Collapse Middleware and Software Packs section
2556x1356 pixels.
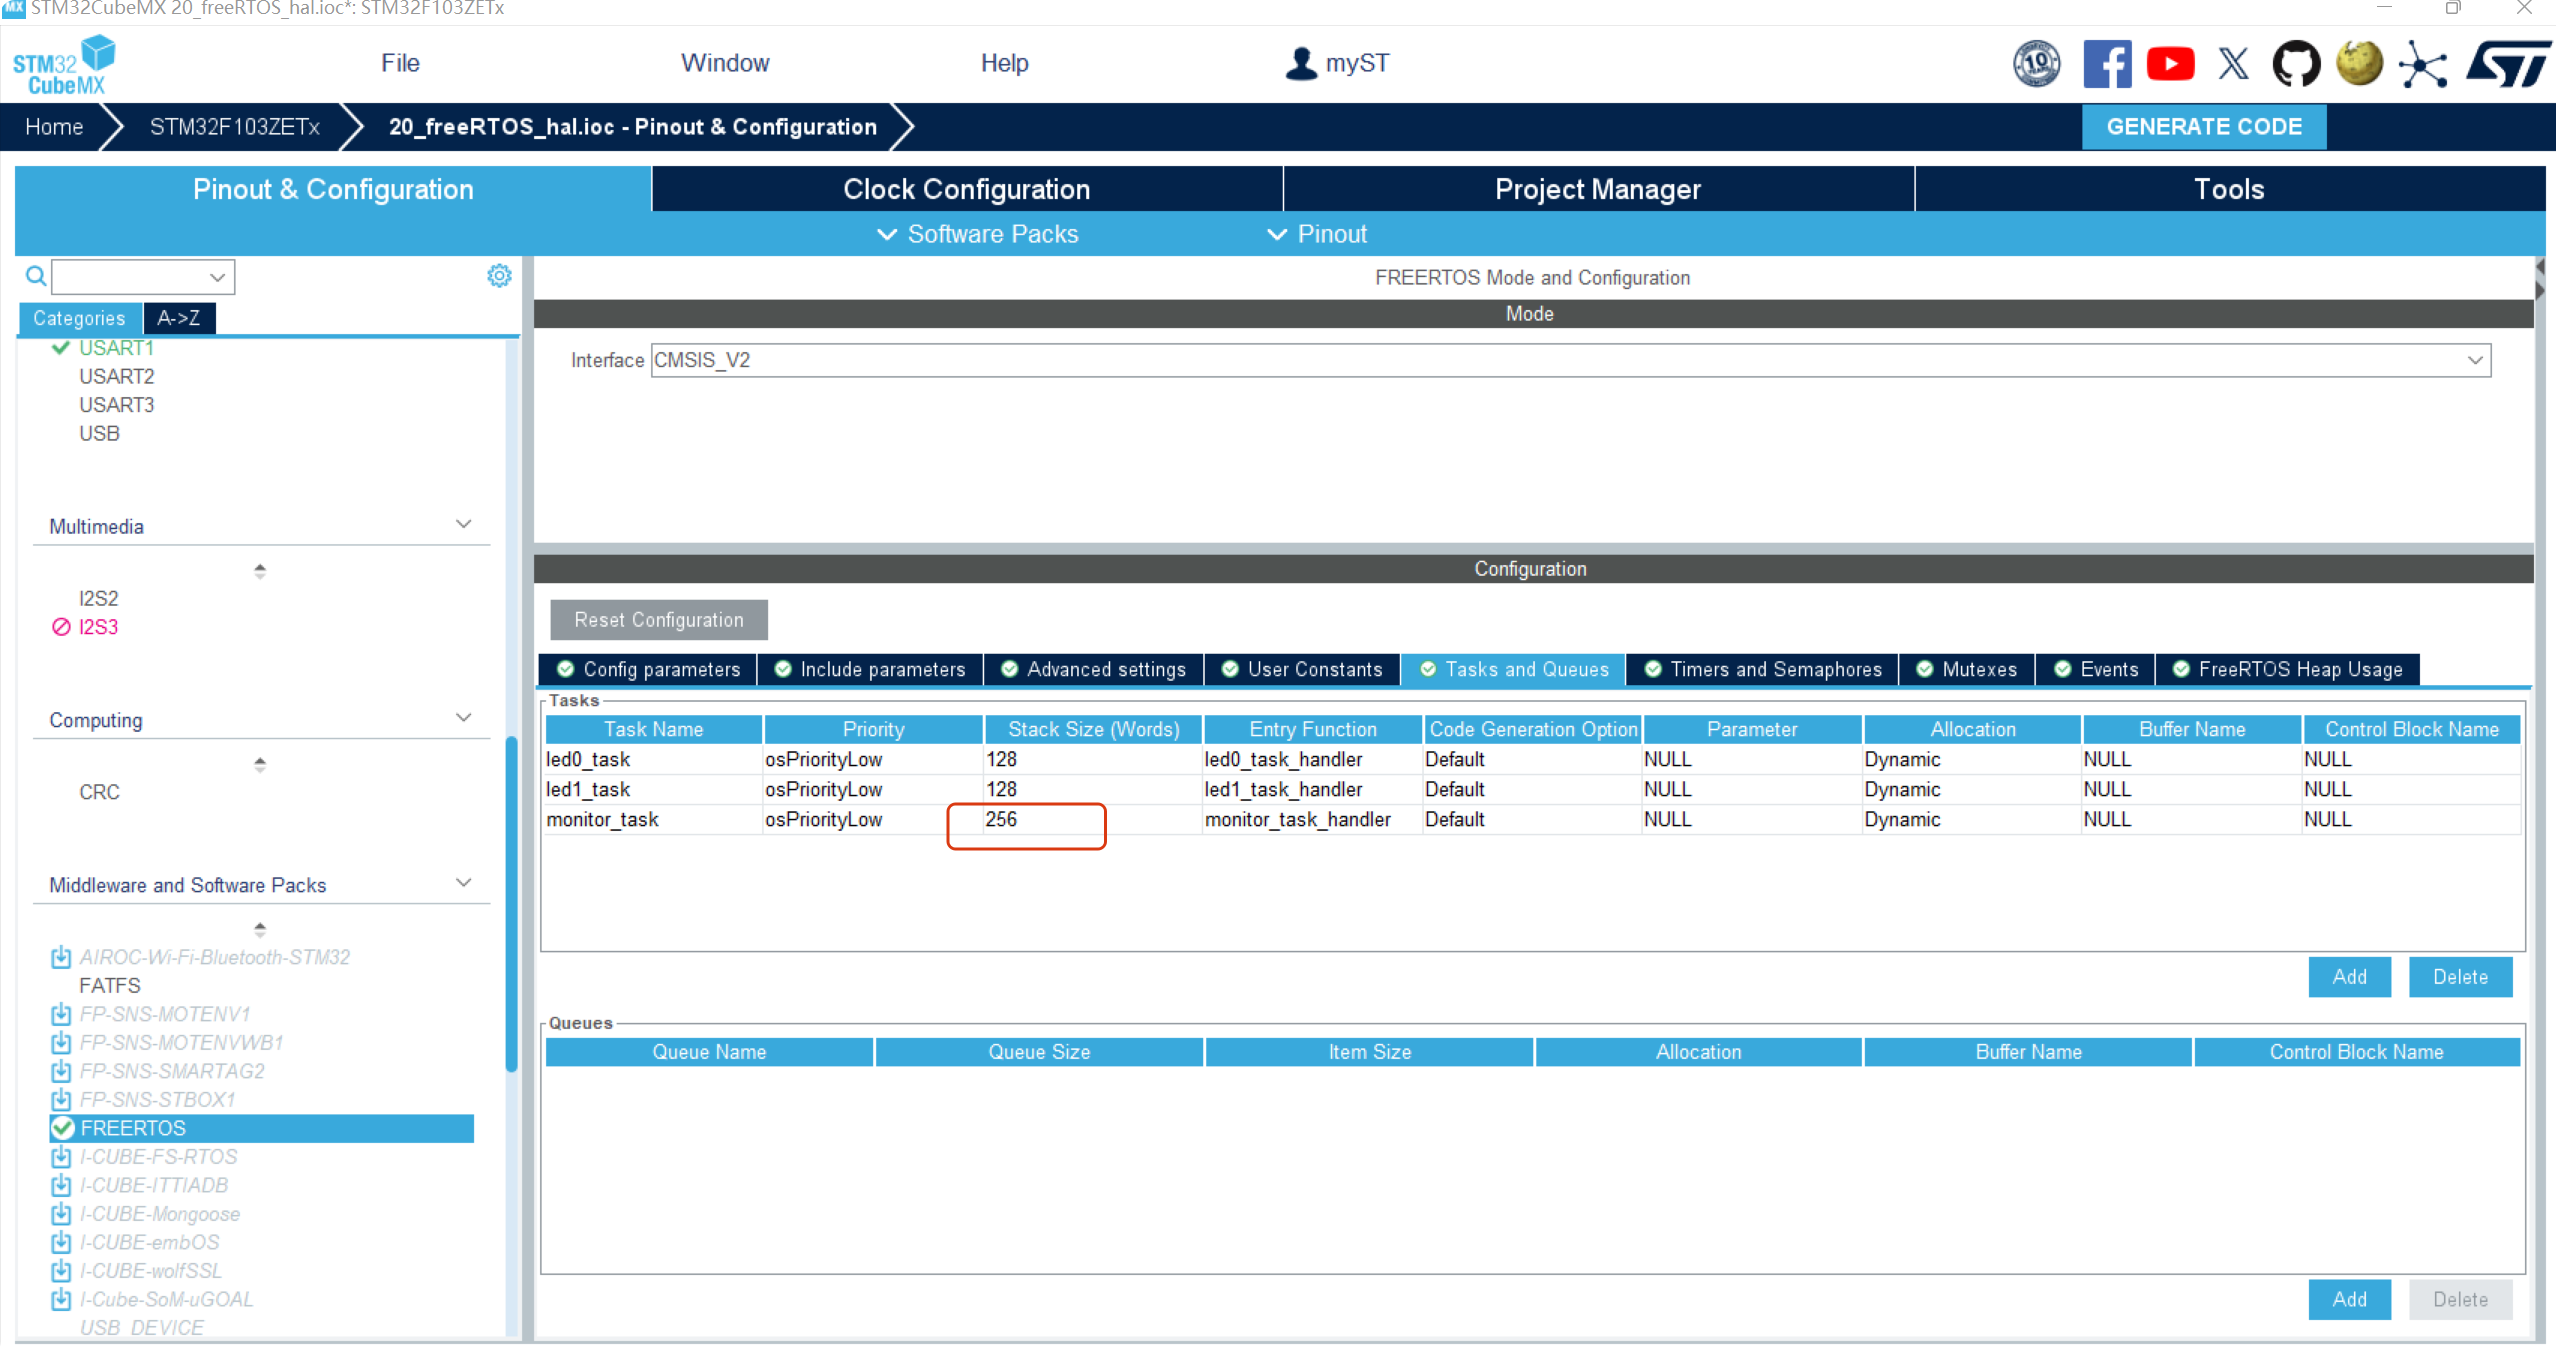tap(463, 883)
